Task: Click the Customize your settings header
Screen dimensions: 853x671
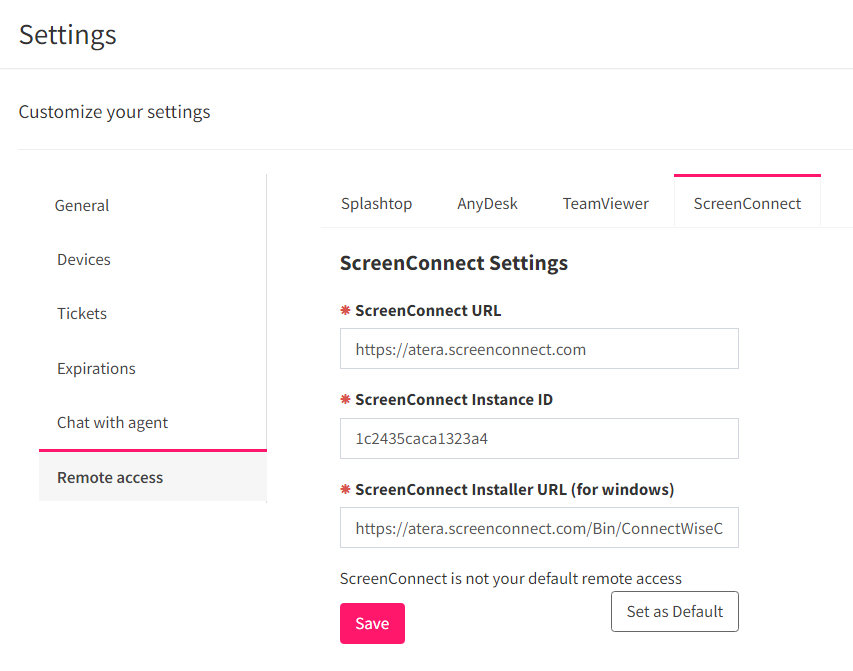Action: coord(114,111)
